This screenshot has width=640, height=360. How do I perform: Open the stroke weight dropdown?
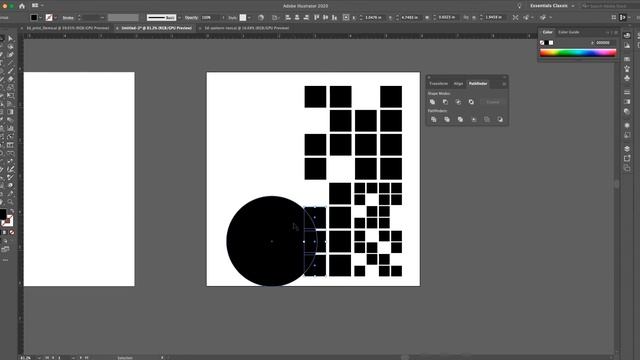click(102, 18)
